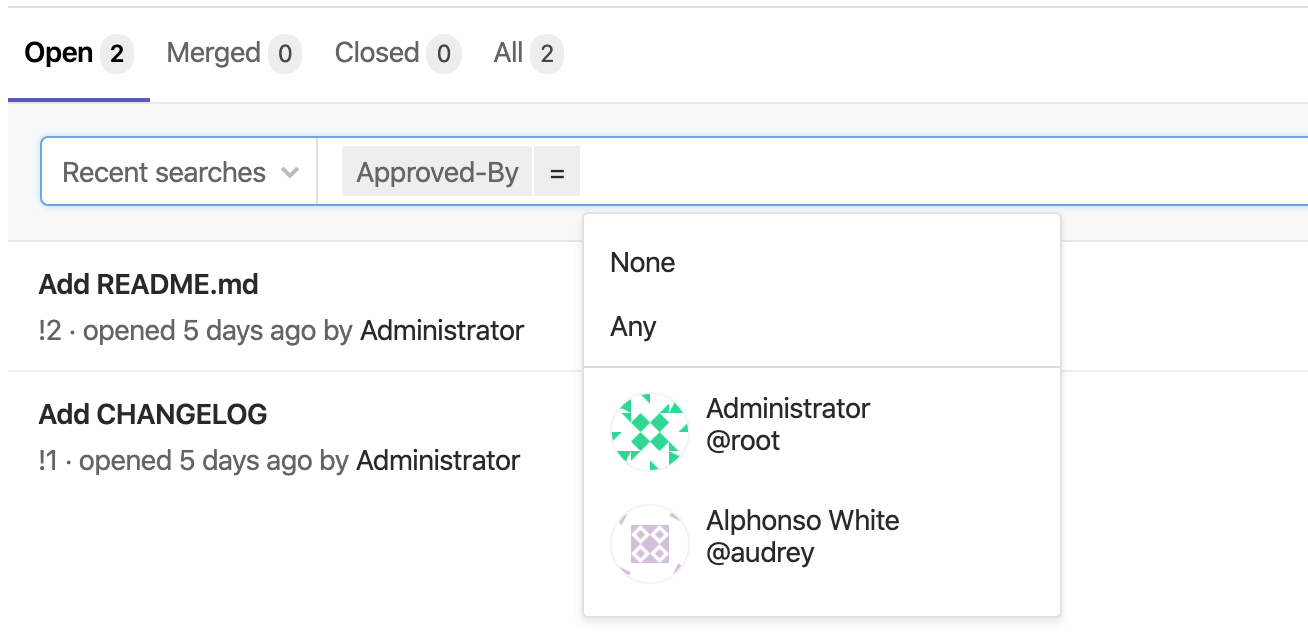
Task: Pick the @root username option
Action: click(743, 441)
